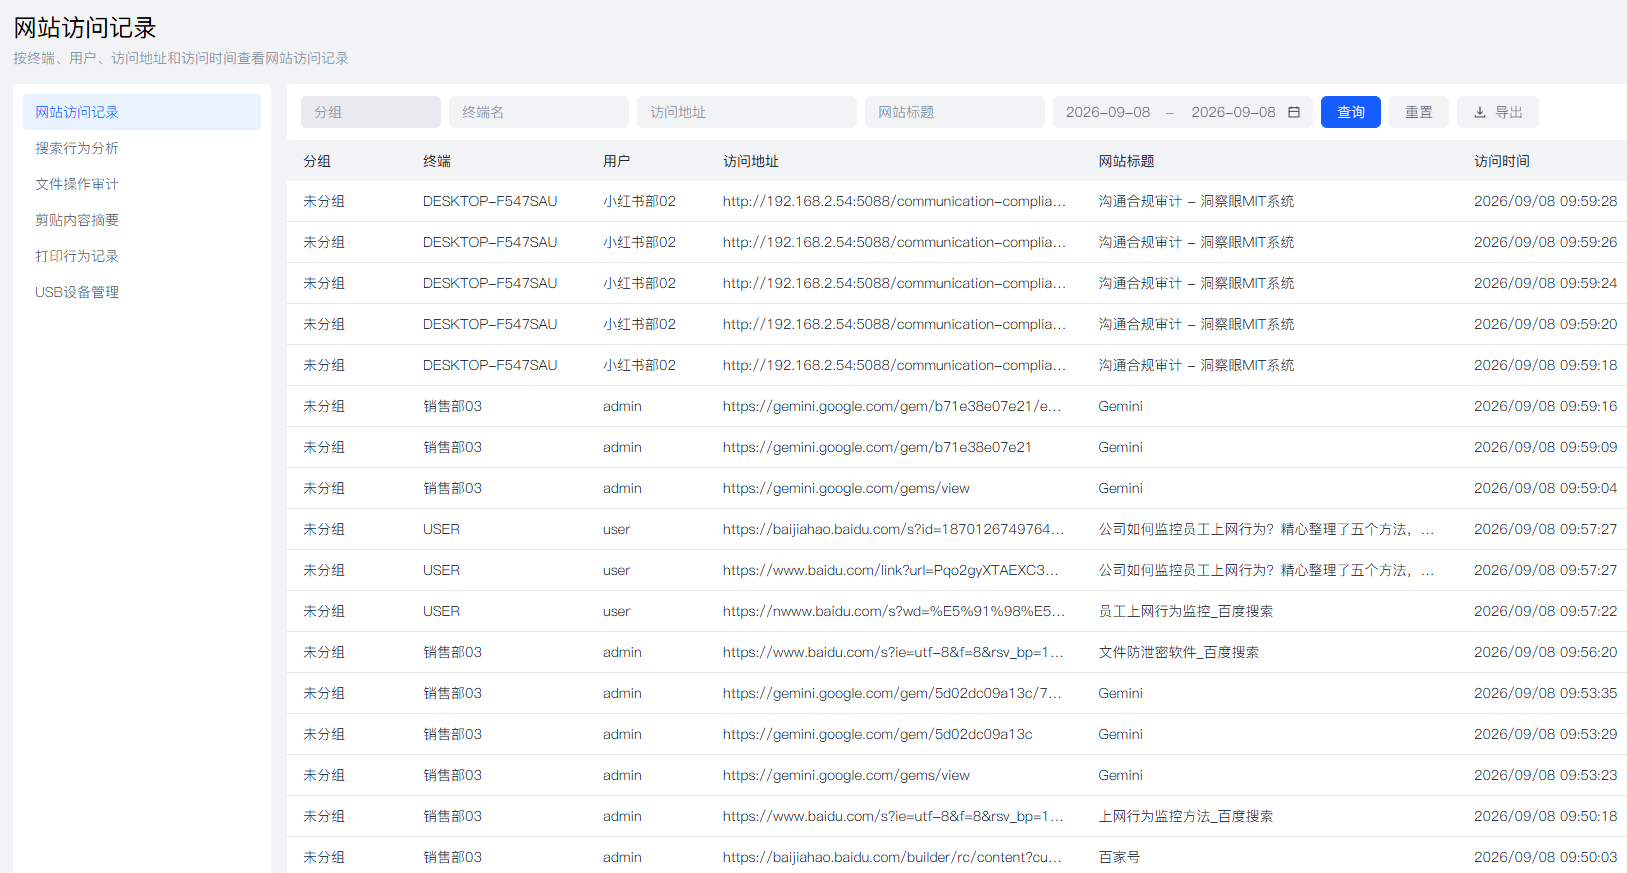Click the 导出 export button

pyautogui.click(x=1498, y=112)
